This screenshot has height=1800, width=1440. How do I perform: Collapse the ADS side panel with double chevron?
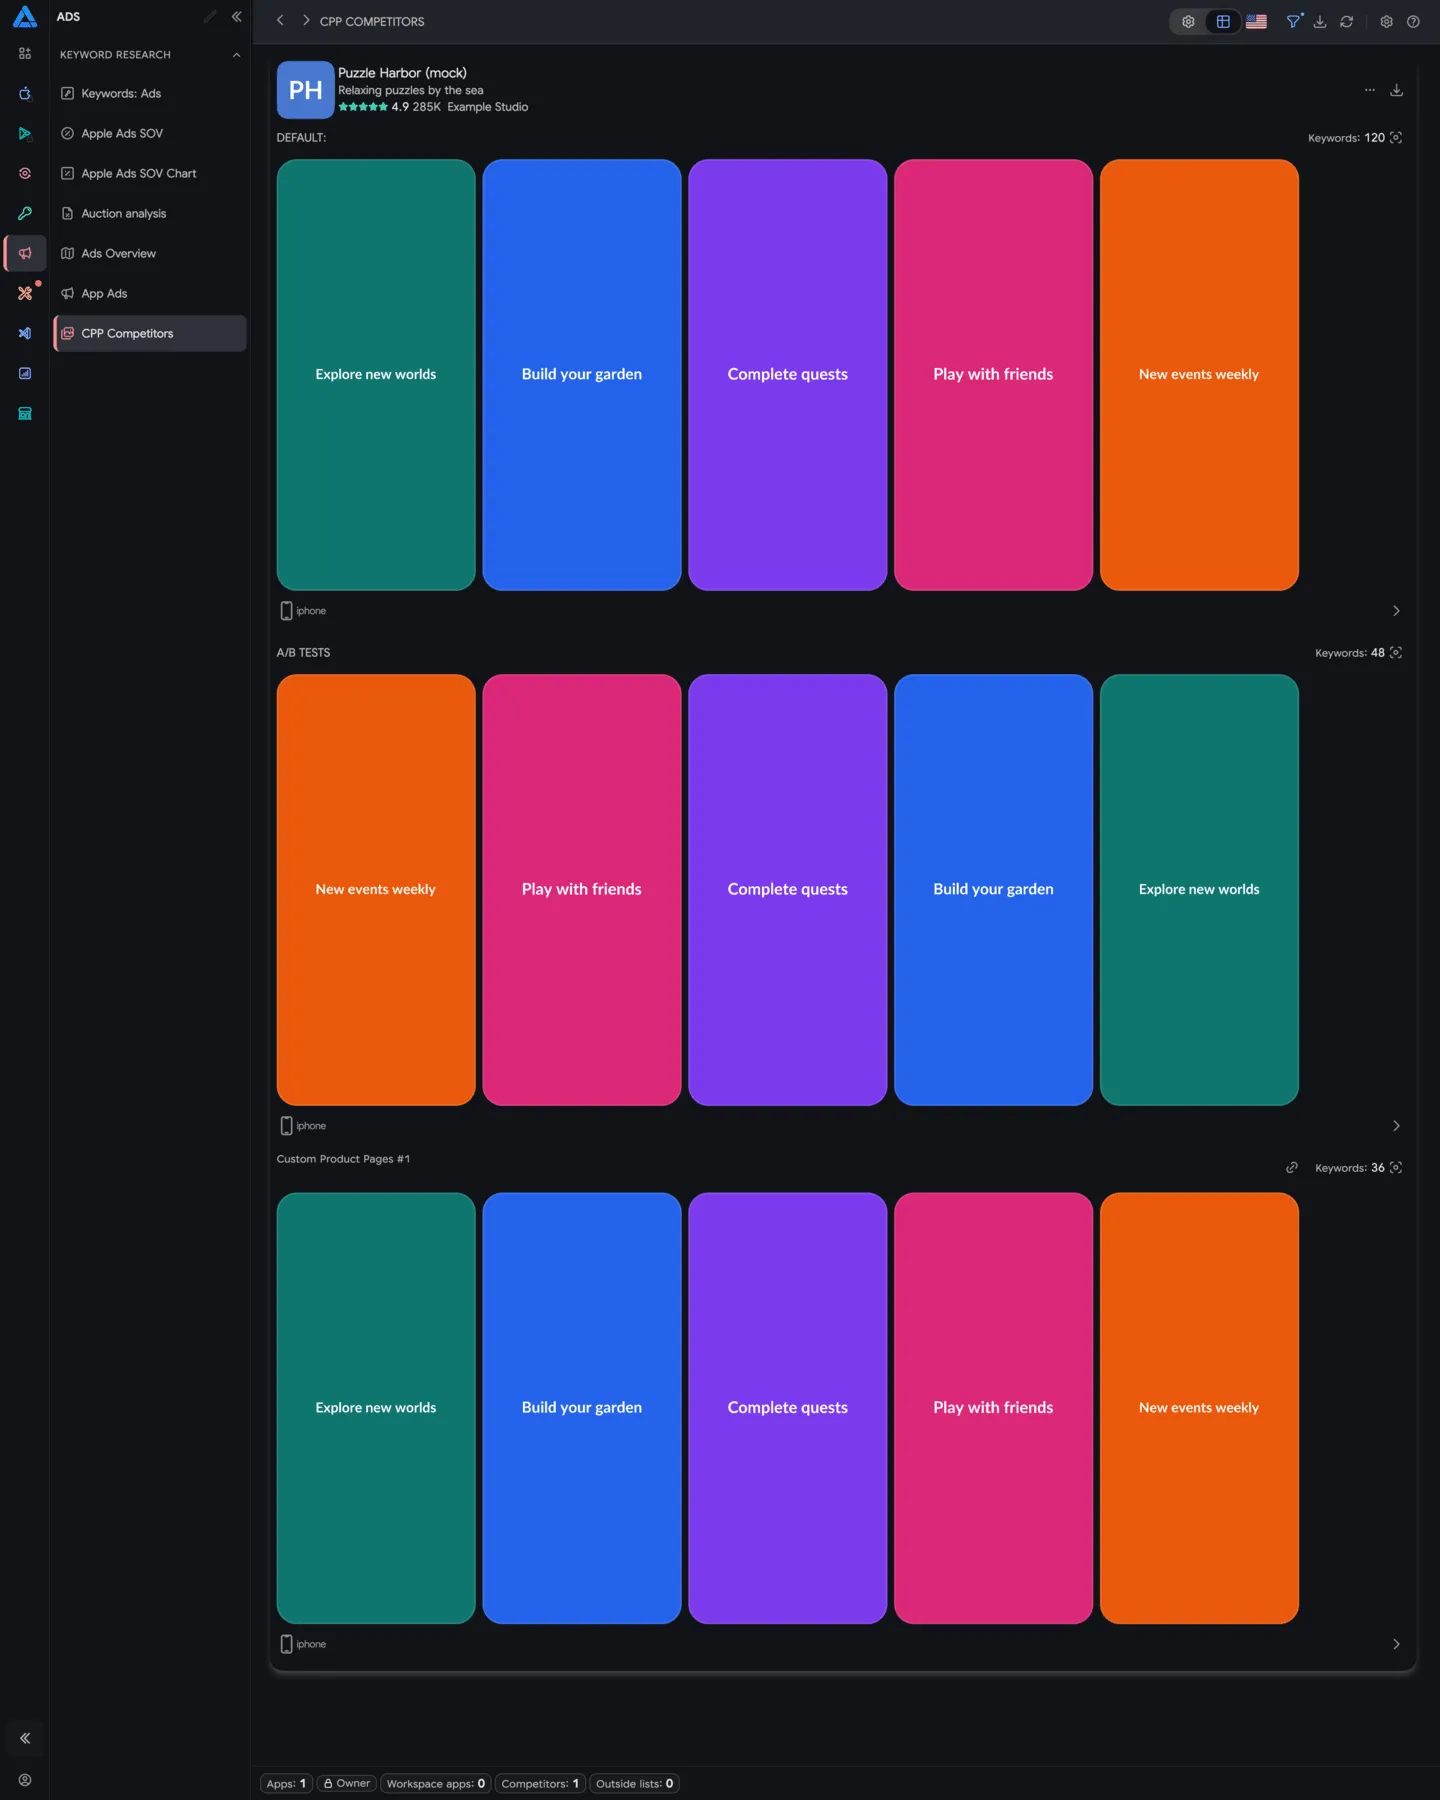(x=237, y=17)
